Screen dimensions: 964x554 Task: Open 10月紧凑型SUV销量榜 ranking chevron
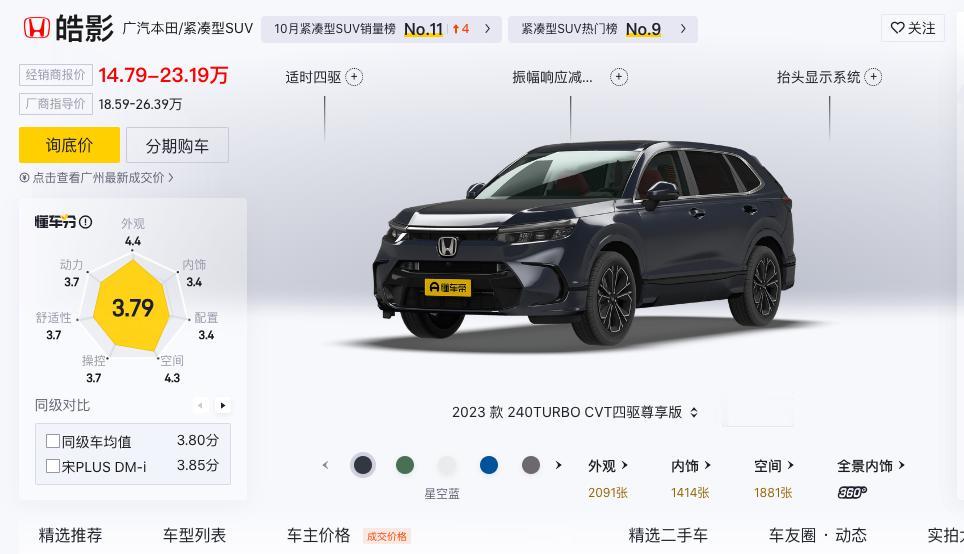point(488,29)
